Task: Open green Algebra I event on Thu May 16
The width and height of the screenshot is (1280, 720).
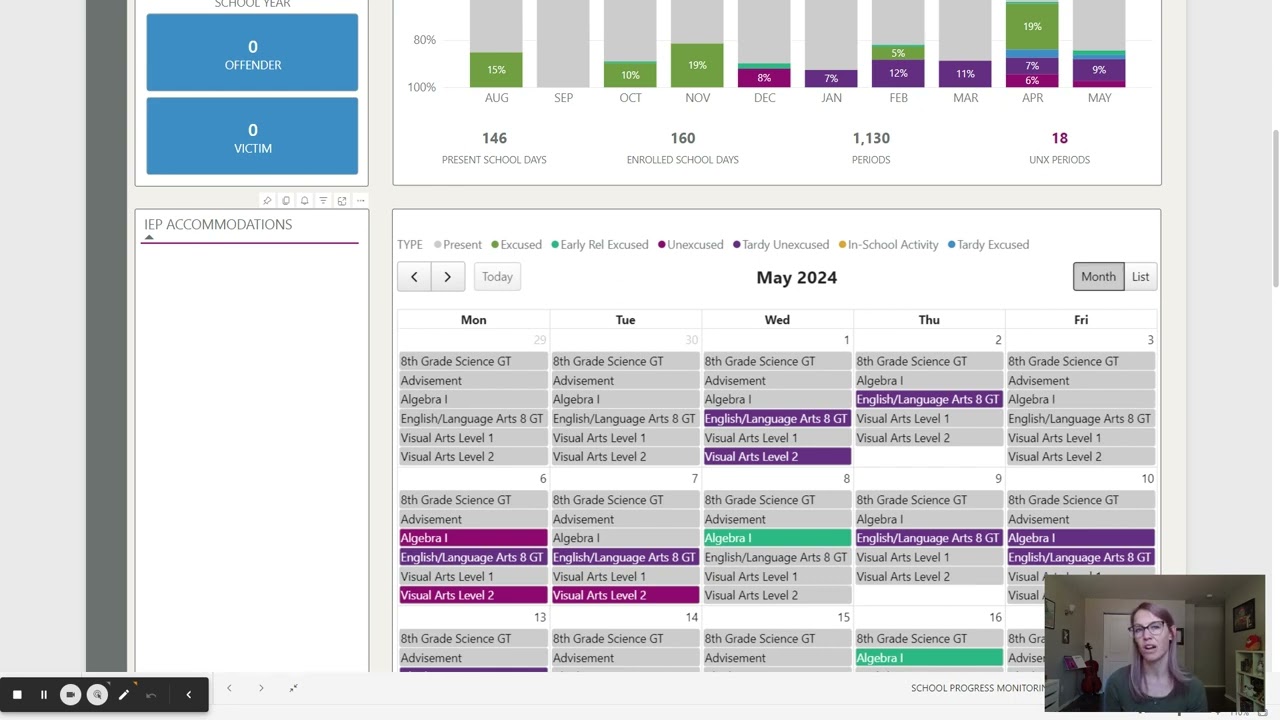Action: 929,658
